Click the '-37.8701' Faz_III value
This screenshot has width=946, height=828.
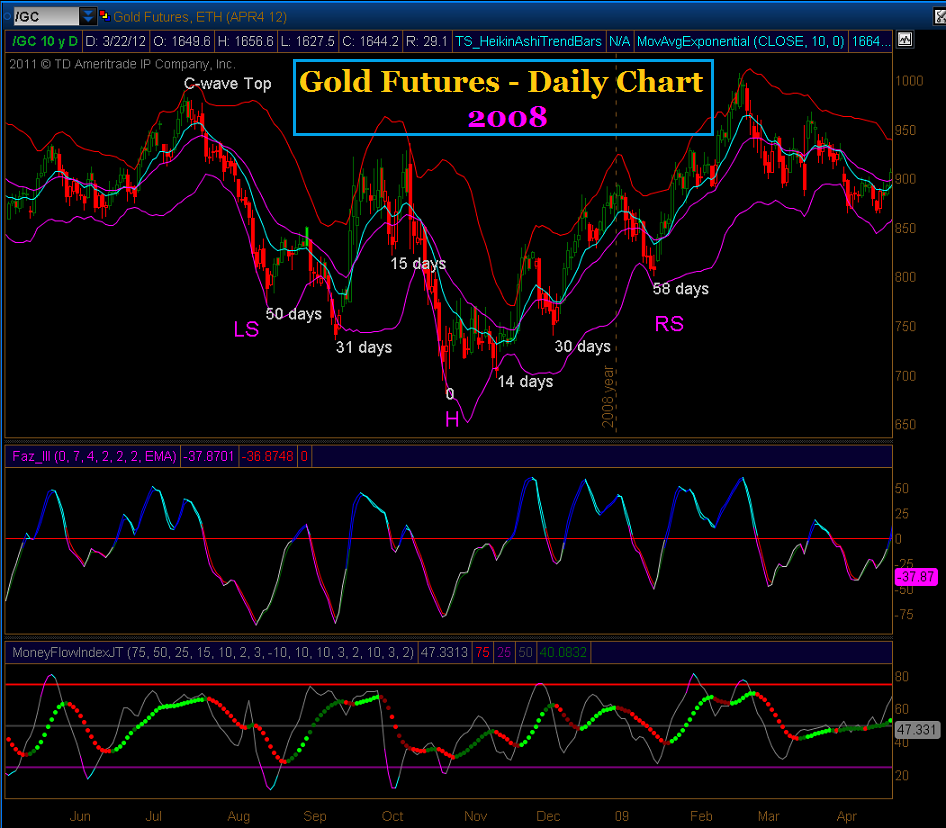tap(209, 456)
